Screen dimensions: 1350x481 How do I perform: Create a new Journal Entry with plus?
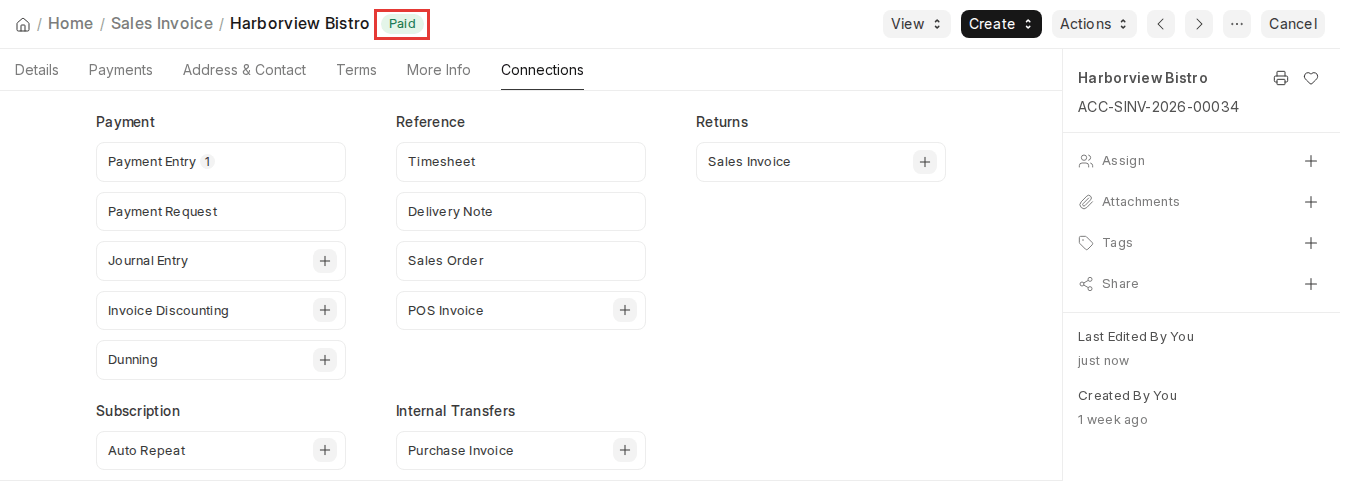coord(325,261)
